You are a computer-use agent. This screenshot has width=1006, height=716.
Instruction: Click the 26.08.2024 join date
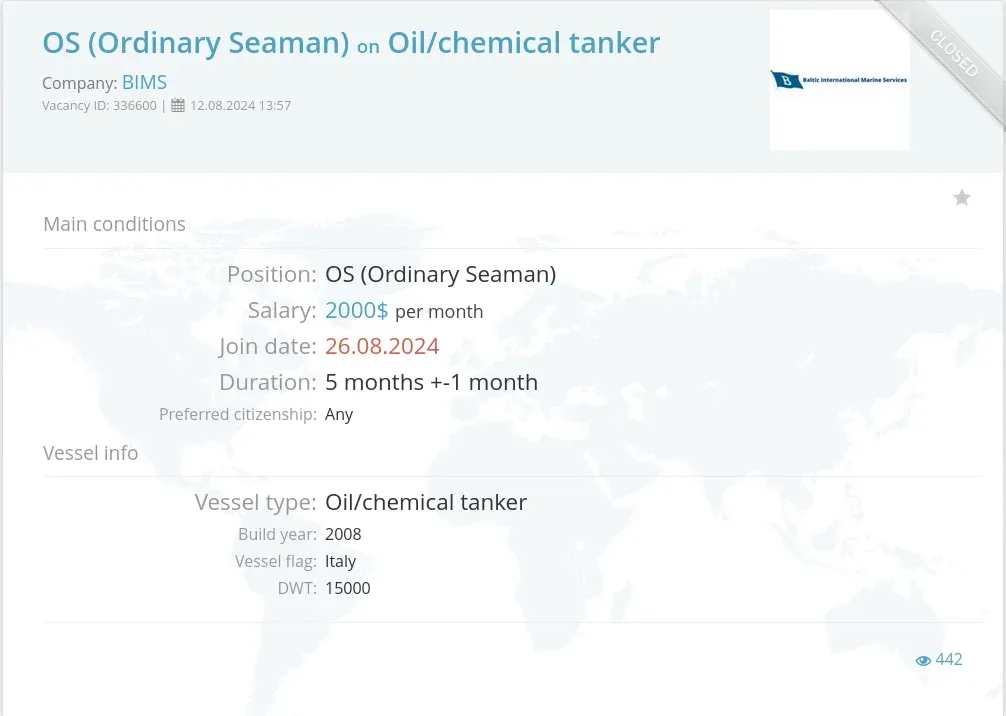[382, 346]
